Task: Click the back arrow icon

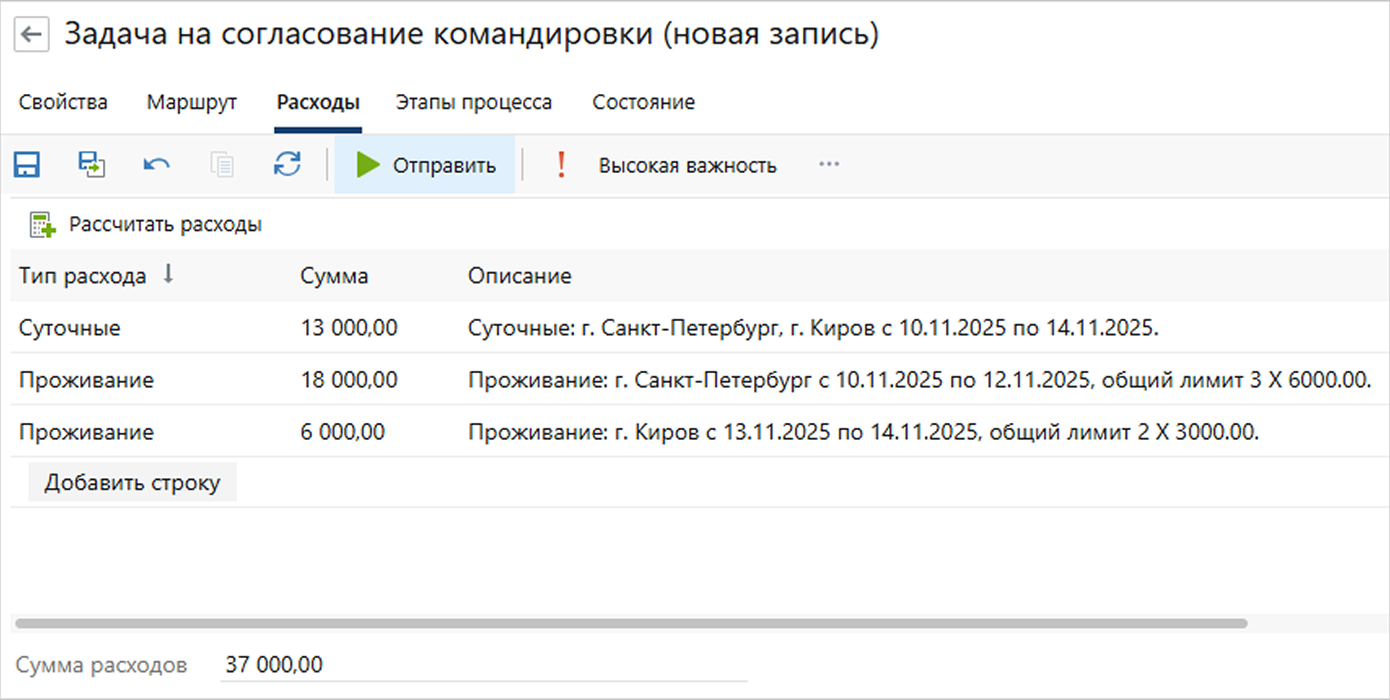Action: (x=32, y=35)
